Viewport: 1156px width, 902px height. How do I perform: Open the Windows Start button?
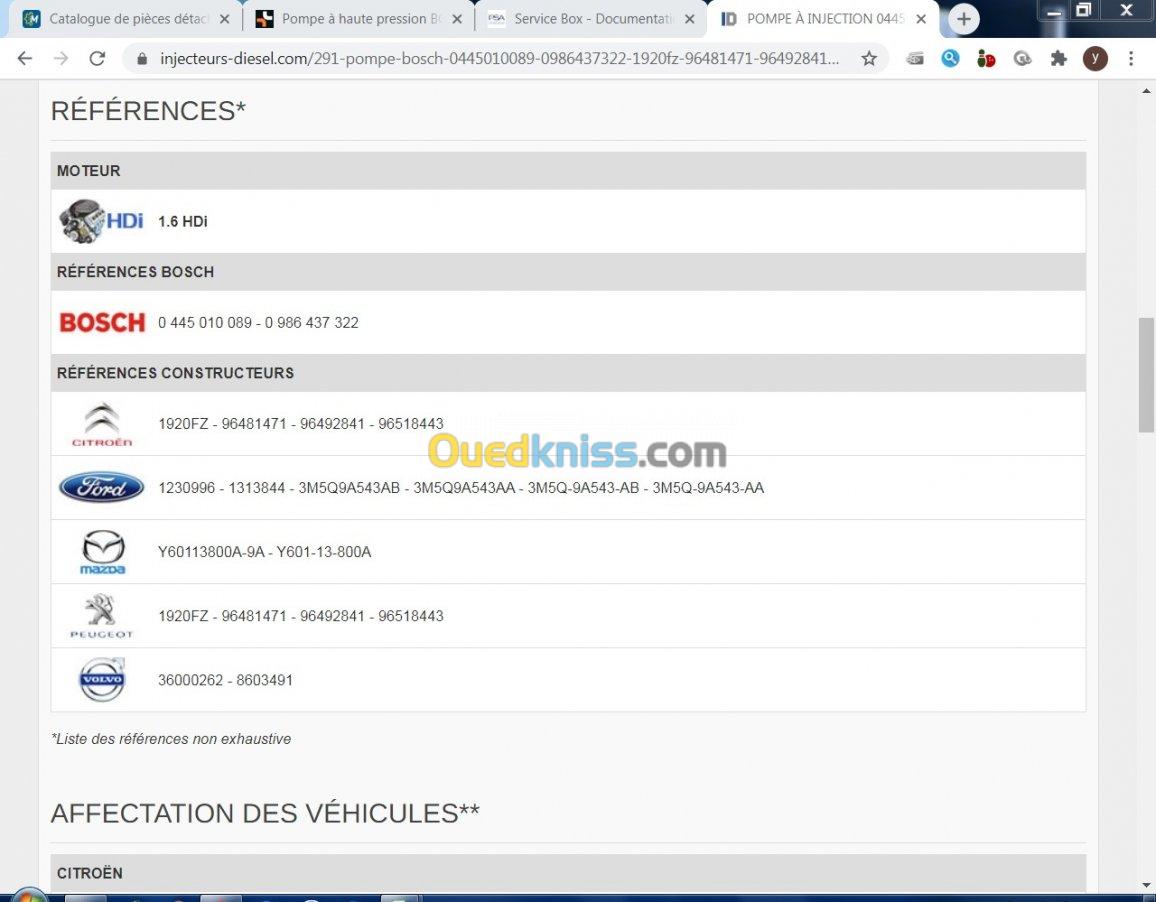pyautogui.click(x=28, y=895)
